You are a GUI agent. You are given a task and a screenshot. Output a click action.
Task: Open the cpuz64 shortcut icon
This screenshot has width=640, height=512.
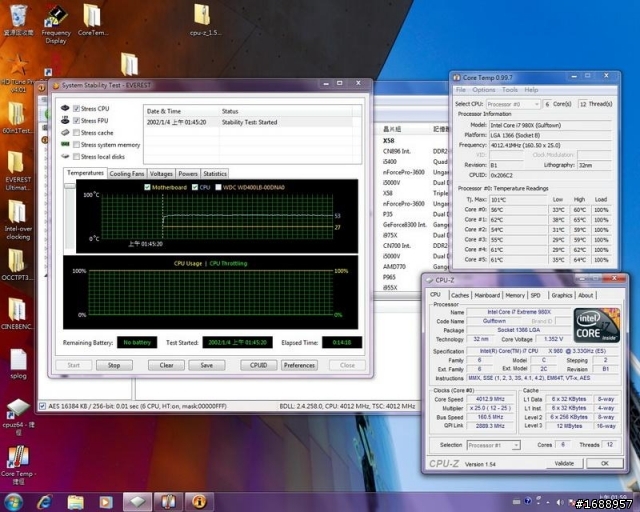[x=18, y=416]
